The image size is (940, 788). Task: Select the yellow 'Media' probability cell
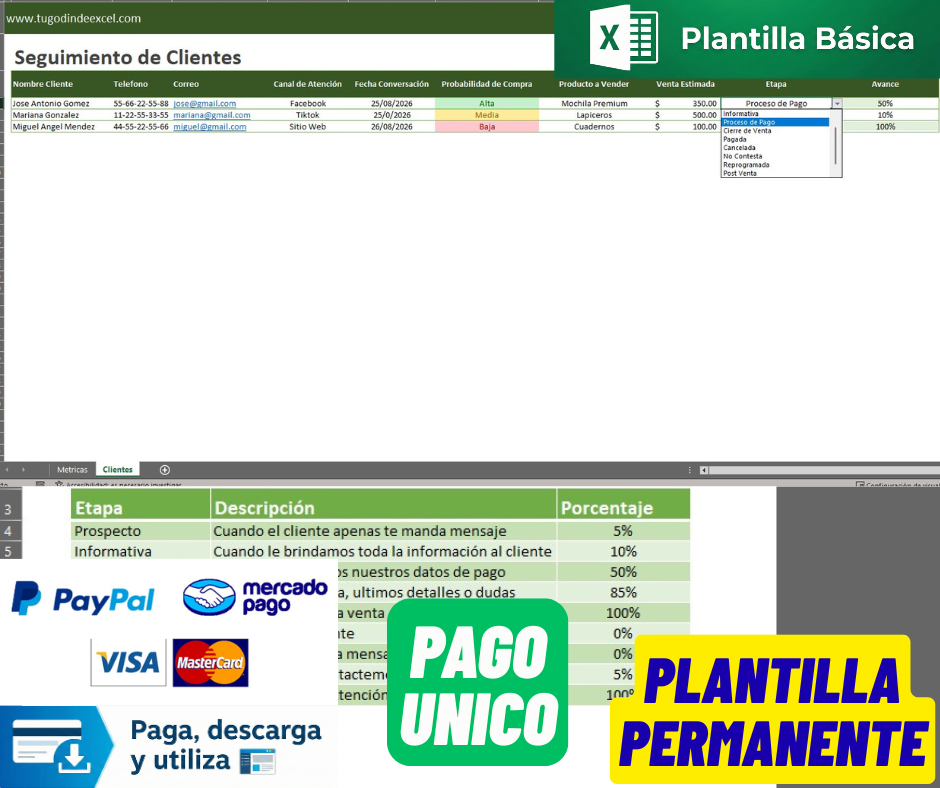[x=487, y=115]
